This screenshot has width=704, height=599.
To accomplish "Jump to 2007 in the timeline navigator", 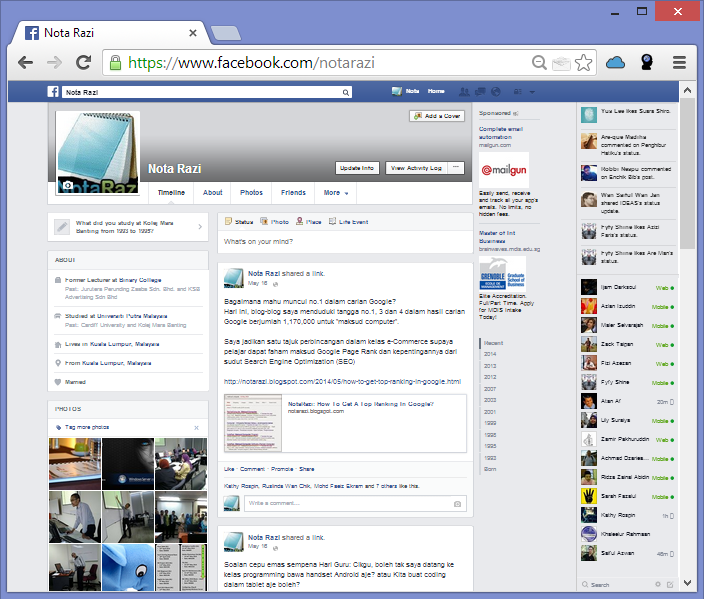I will (x=490, y=389).
